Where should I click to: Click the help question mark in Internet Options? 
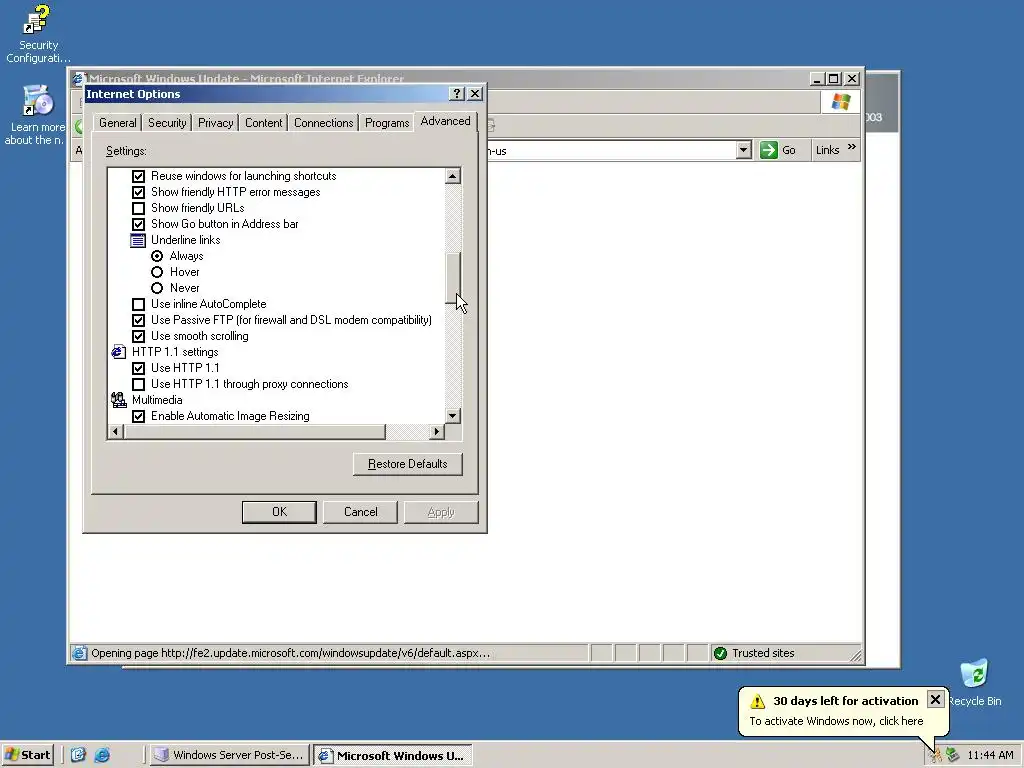[457, 94]
